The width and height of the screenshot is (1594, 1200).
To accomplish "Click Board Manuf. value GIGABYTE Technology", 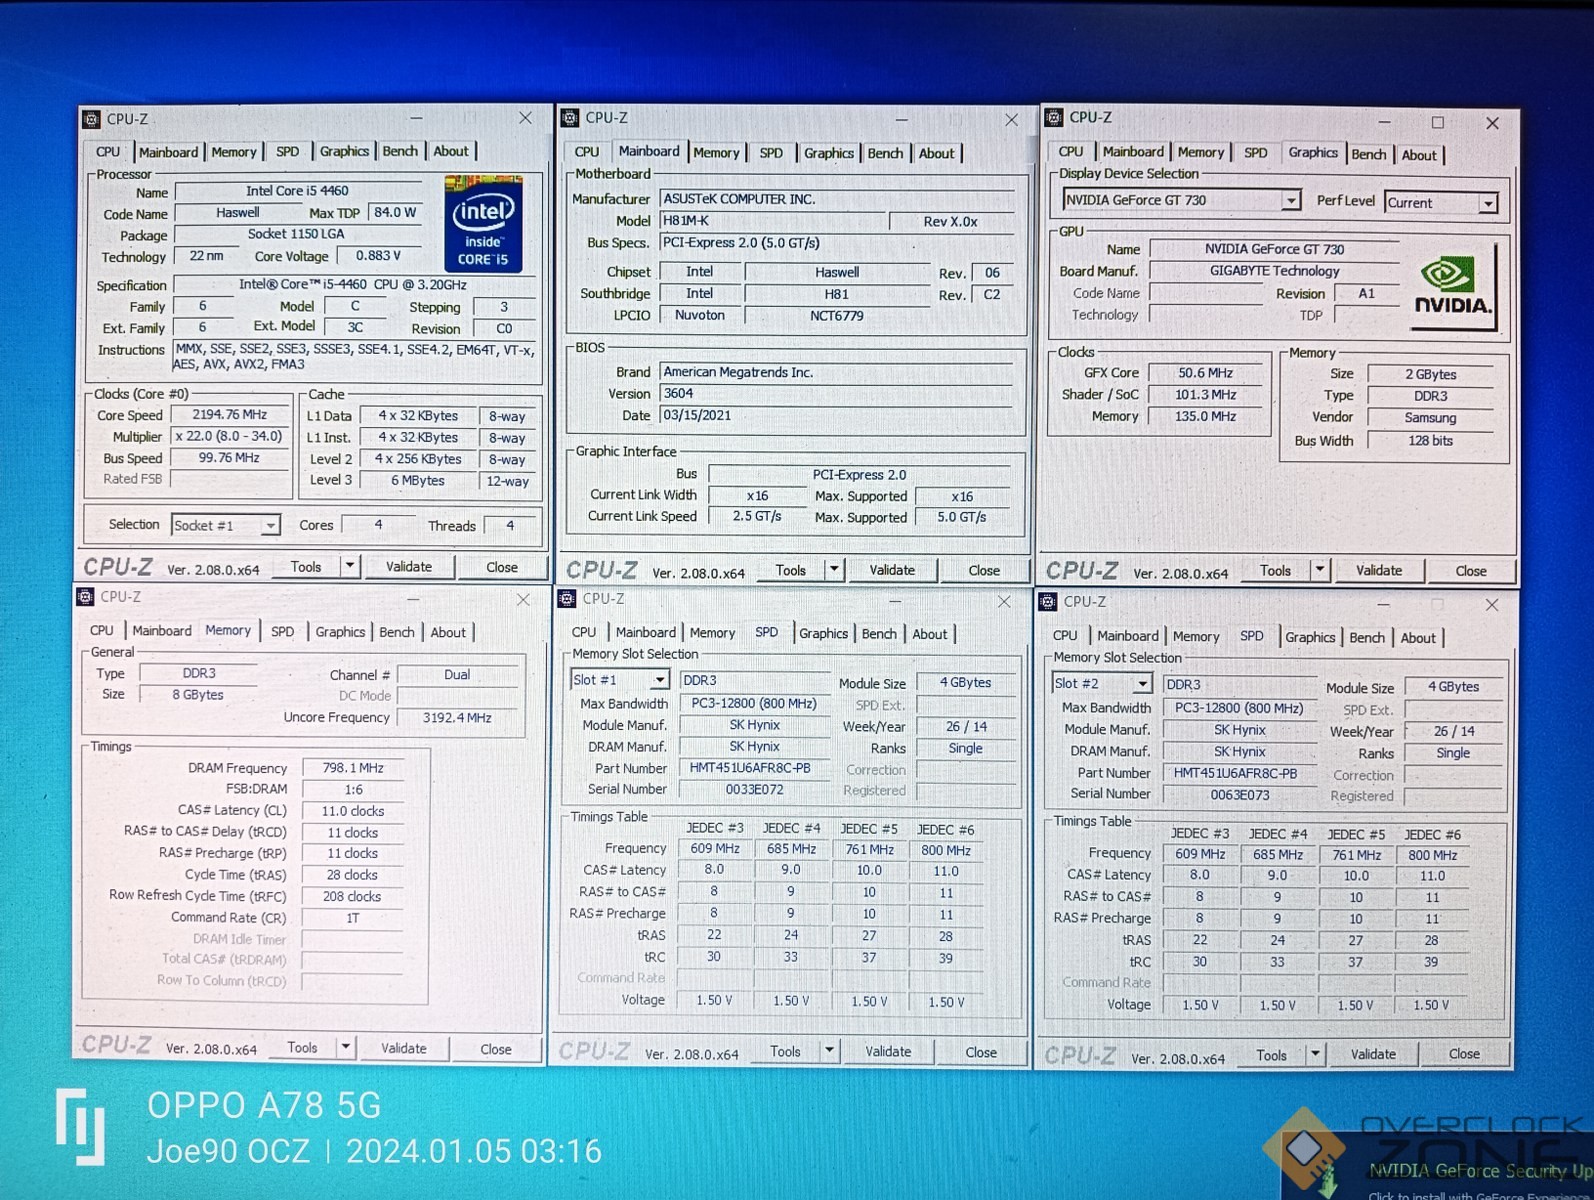I will click(1274, 271).
